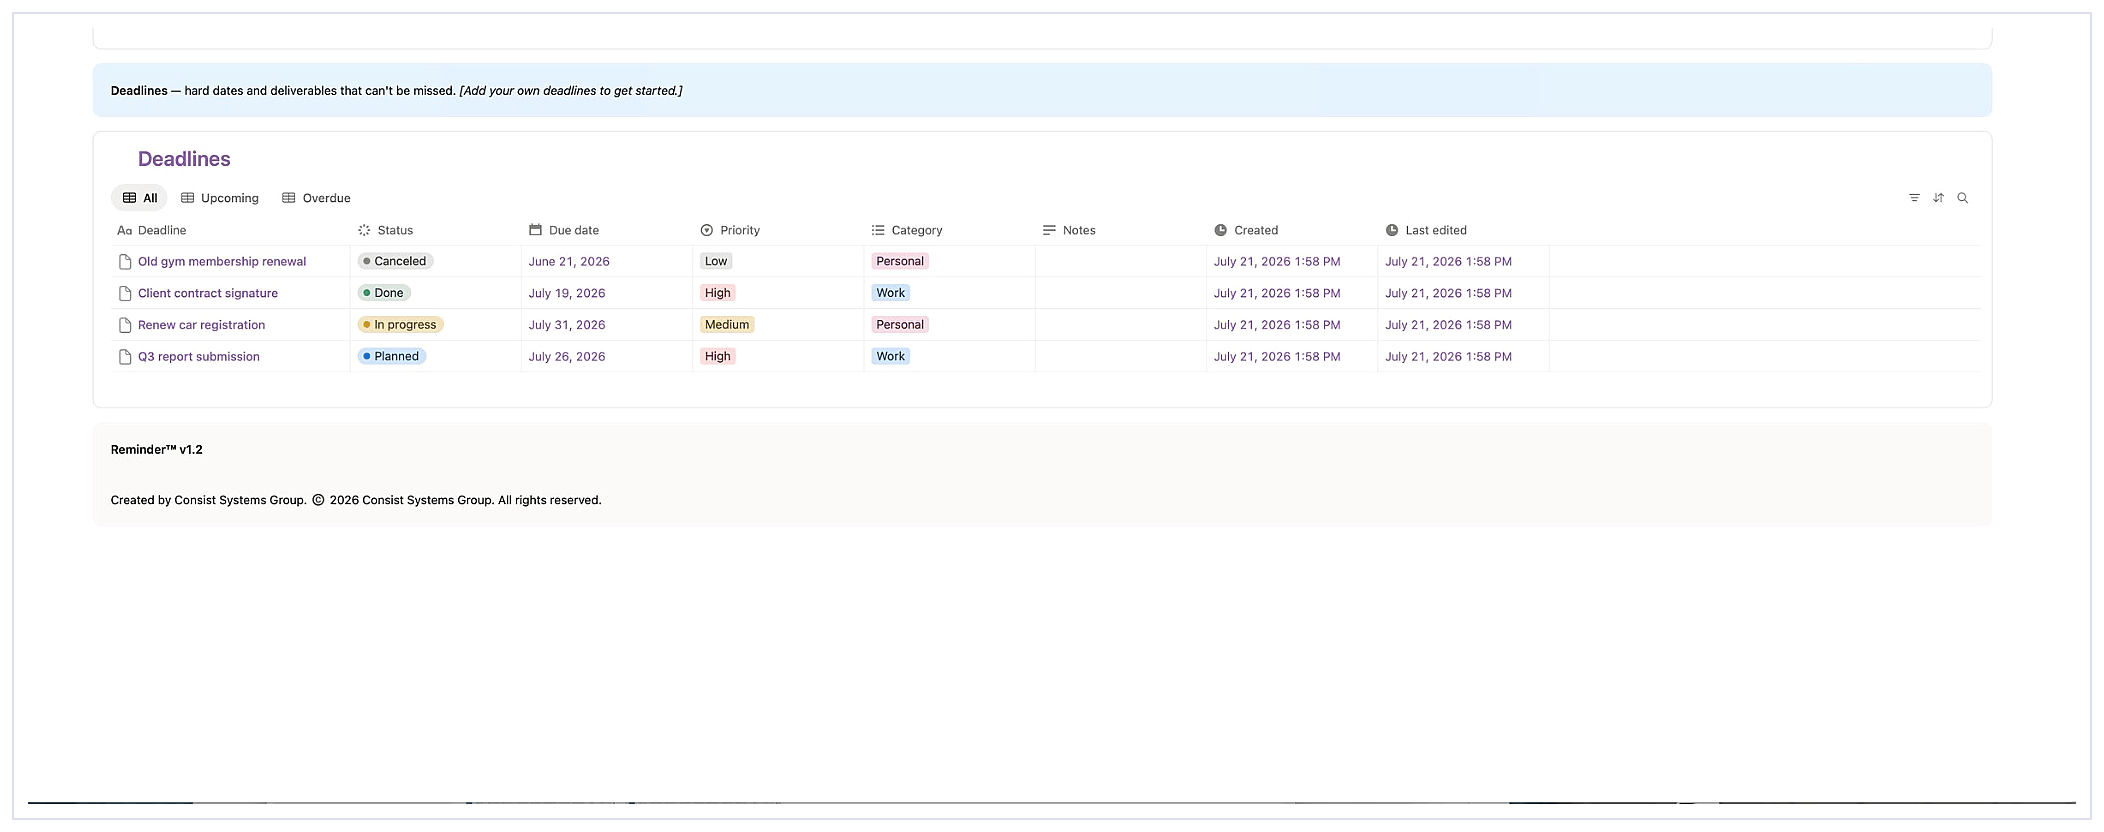
Task: Open the Category column header menu
Action: pos(907,230)
